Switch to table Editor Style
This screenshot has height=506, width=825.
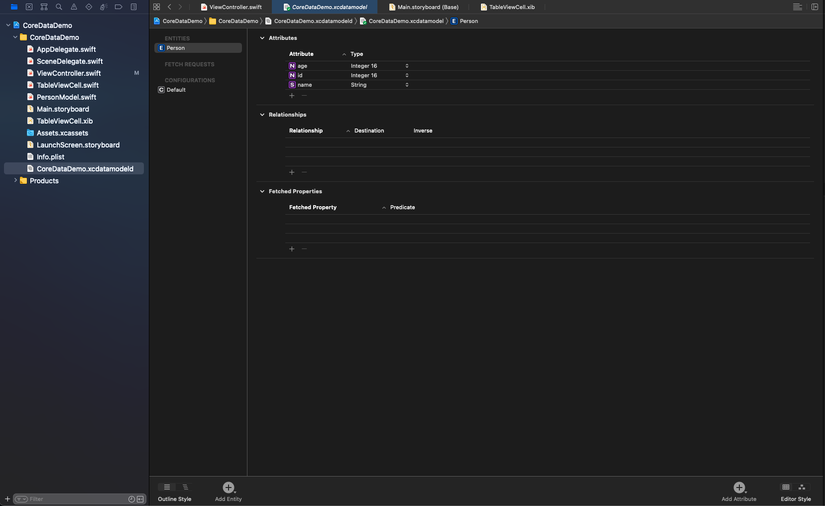point(786,487)
